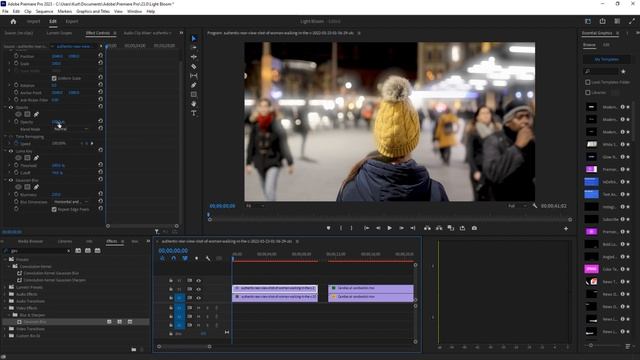Select the Rectangle tool

pyautogui.click(x=194, y=94)
